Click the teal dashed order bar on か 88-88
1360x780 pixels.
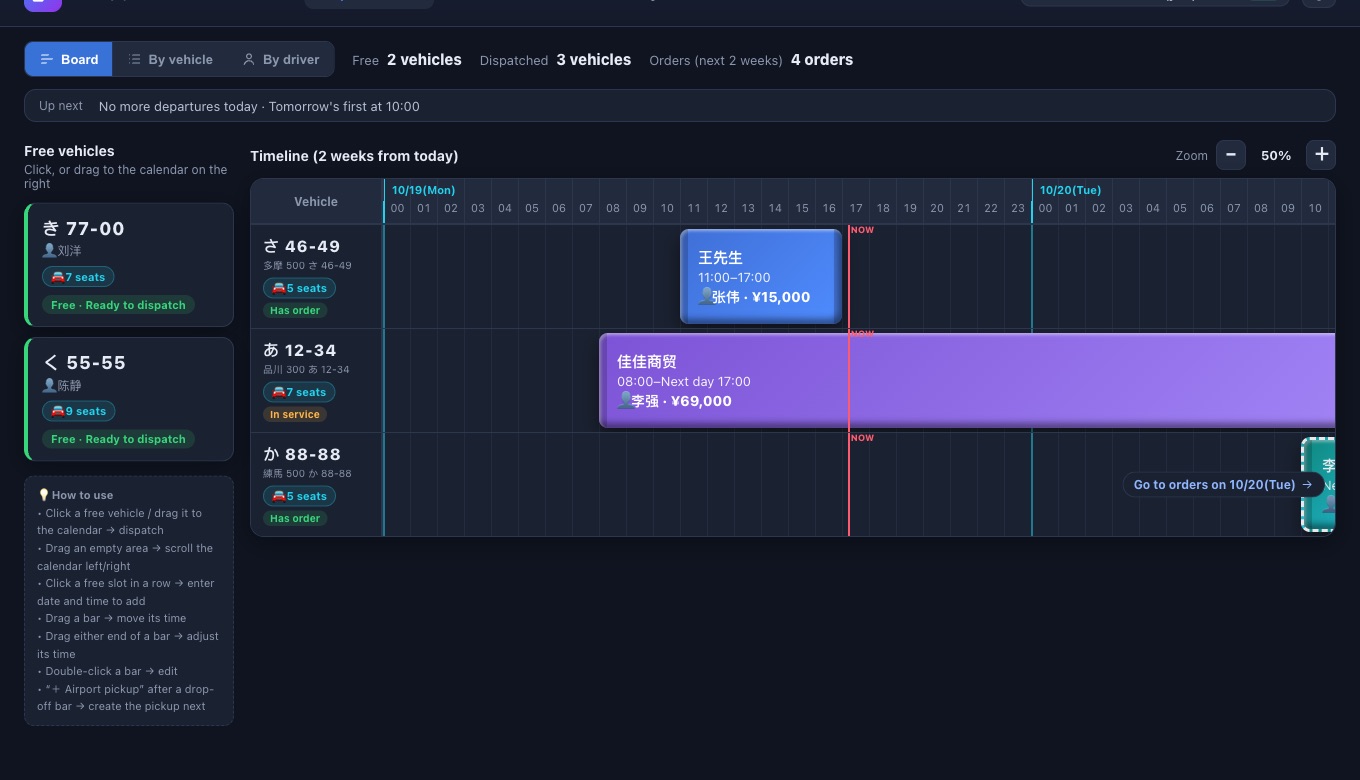tap(1318, 484)
